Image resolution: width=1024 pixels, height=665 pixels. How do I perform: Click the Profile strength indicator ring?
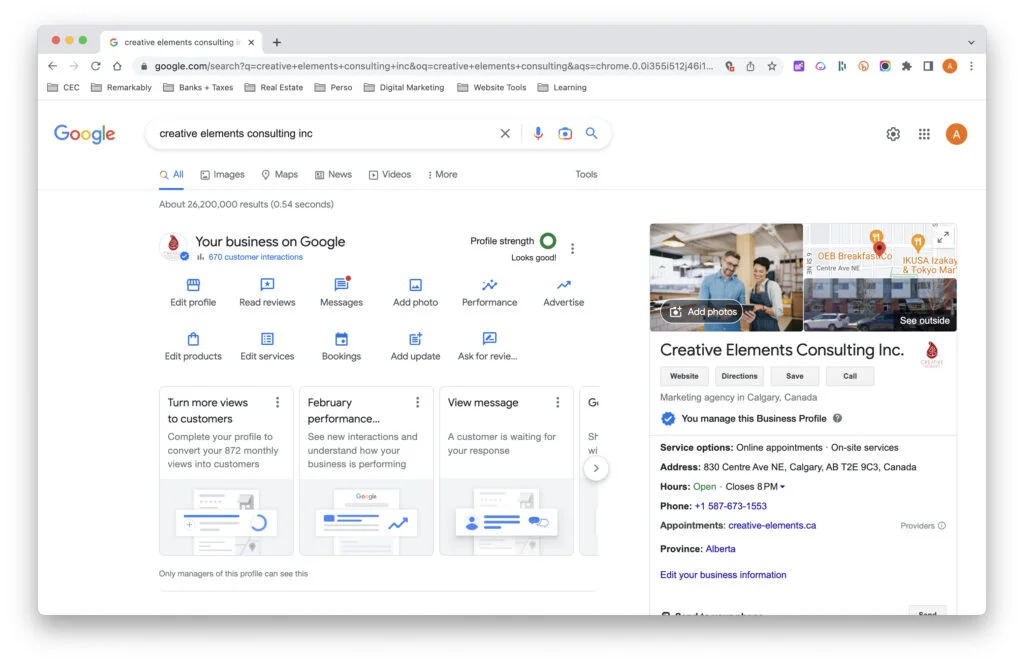pyautogui.click(x=548, y=241)
